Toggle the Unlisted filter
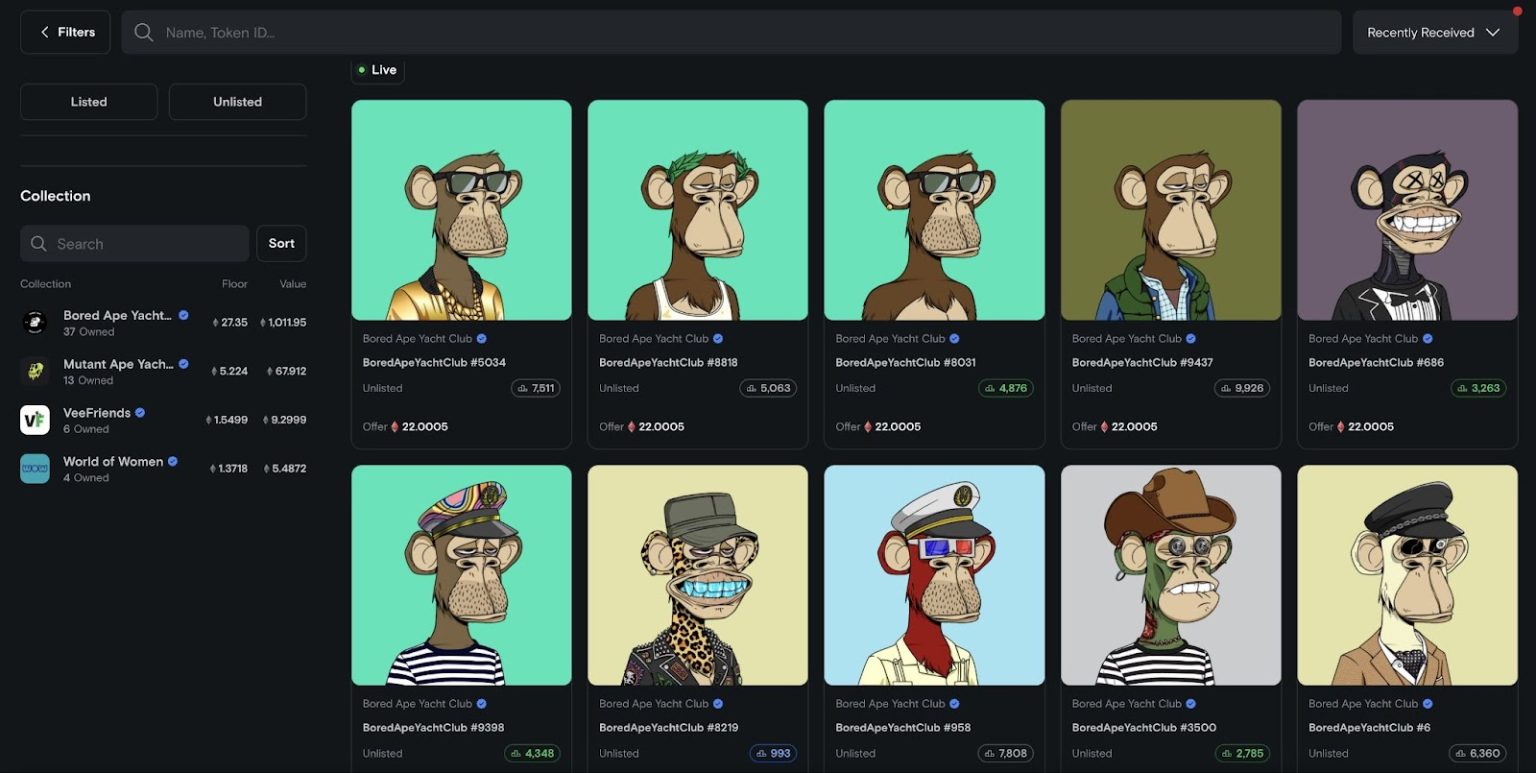1536x773 pixels. (237, 102)
